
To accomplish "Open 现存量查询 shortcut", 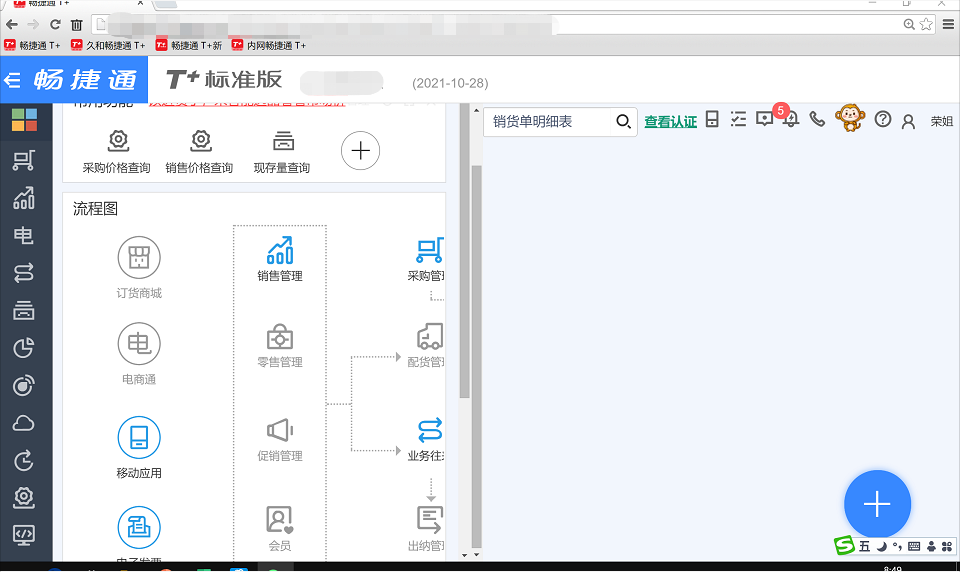I will click(282, 152).
